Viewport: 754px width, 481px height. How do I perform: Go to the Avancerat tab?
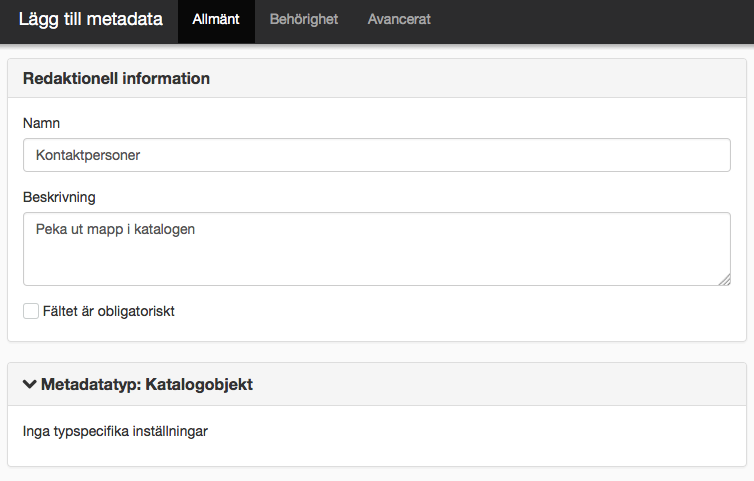click(x=399, y=19)
